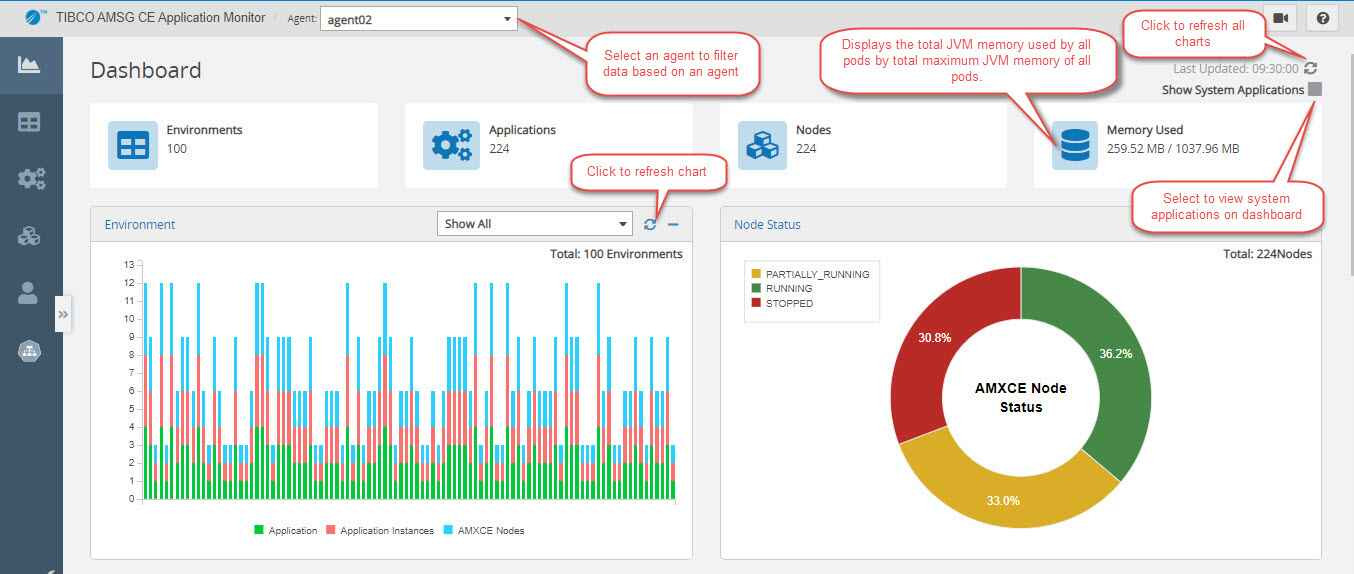The width and height of the screenshot is (1354, 574).
Task: Click the Environment panel title
Action: (140, 225)
